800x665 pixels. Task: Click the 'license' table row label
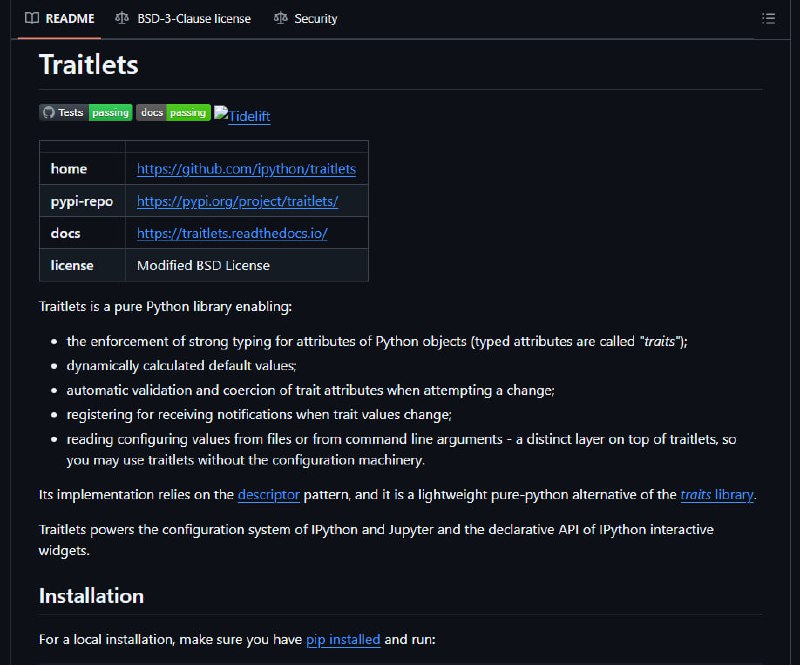72,265
